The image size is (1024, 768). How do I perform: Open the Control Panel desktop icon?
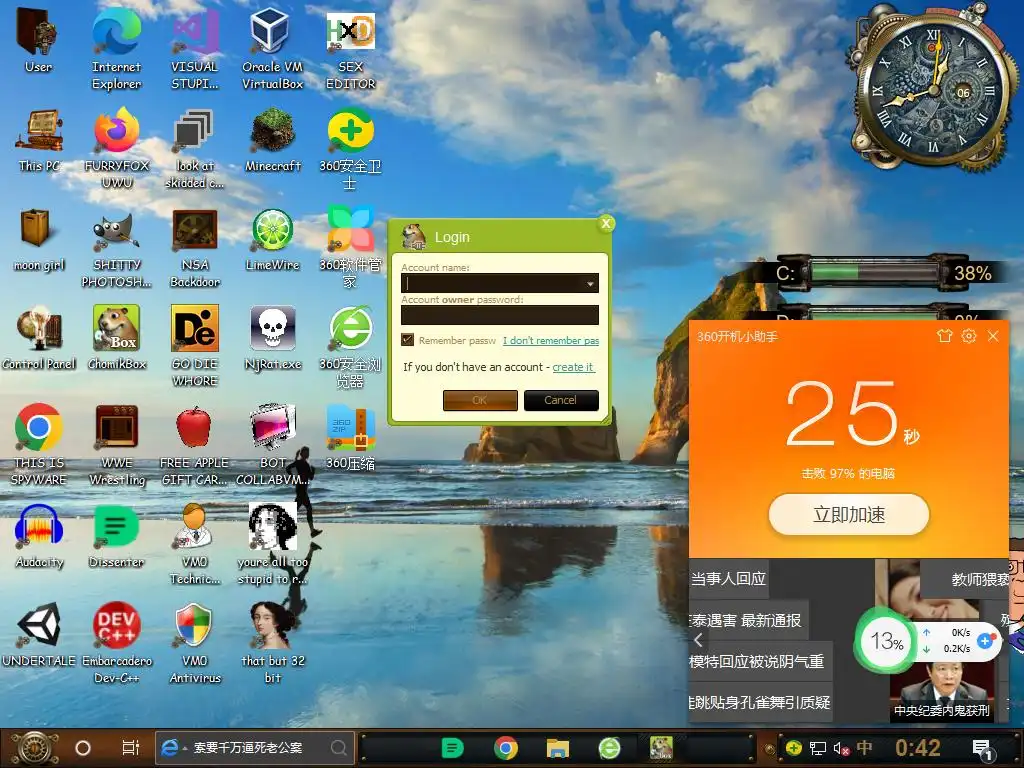(39, 338)
